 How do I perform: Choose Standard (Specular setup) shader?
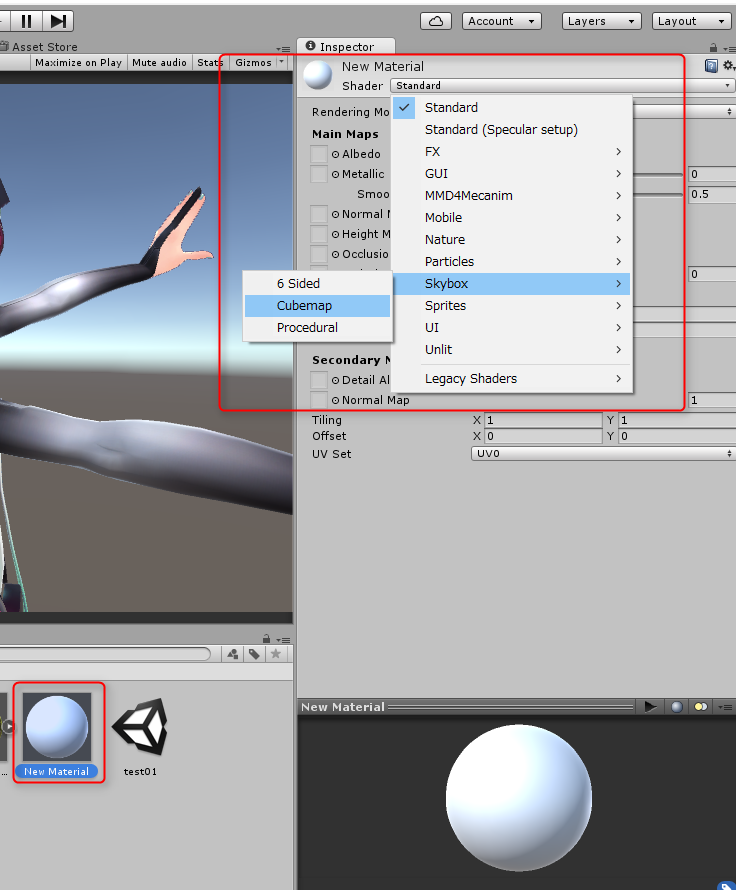pos(512,129)
